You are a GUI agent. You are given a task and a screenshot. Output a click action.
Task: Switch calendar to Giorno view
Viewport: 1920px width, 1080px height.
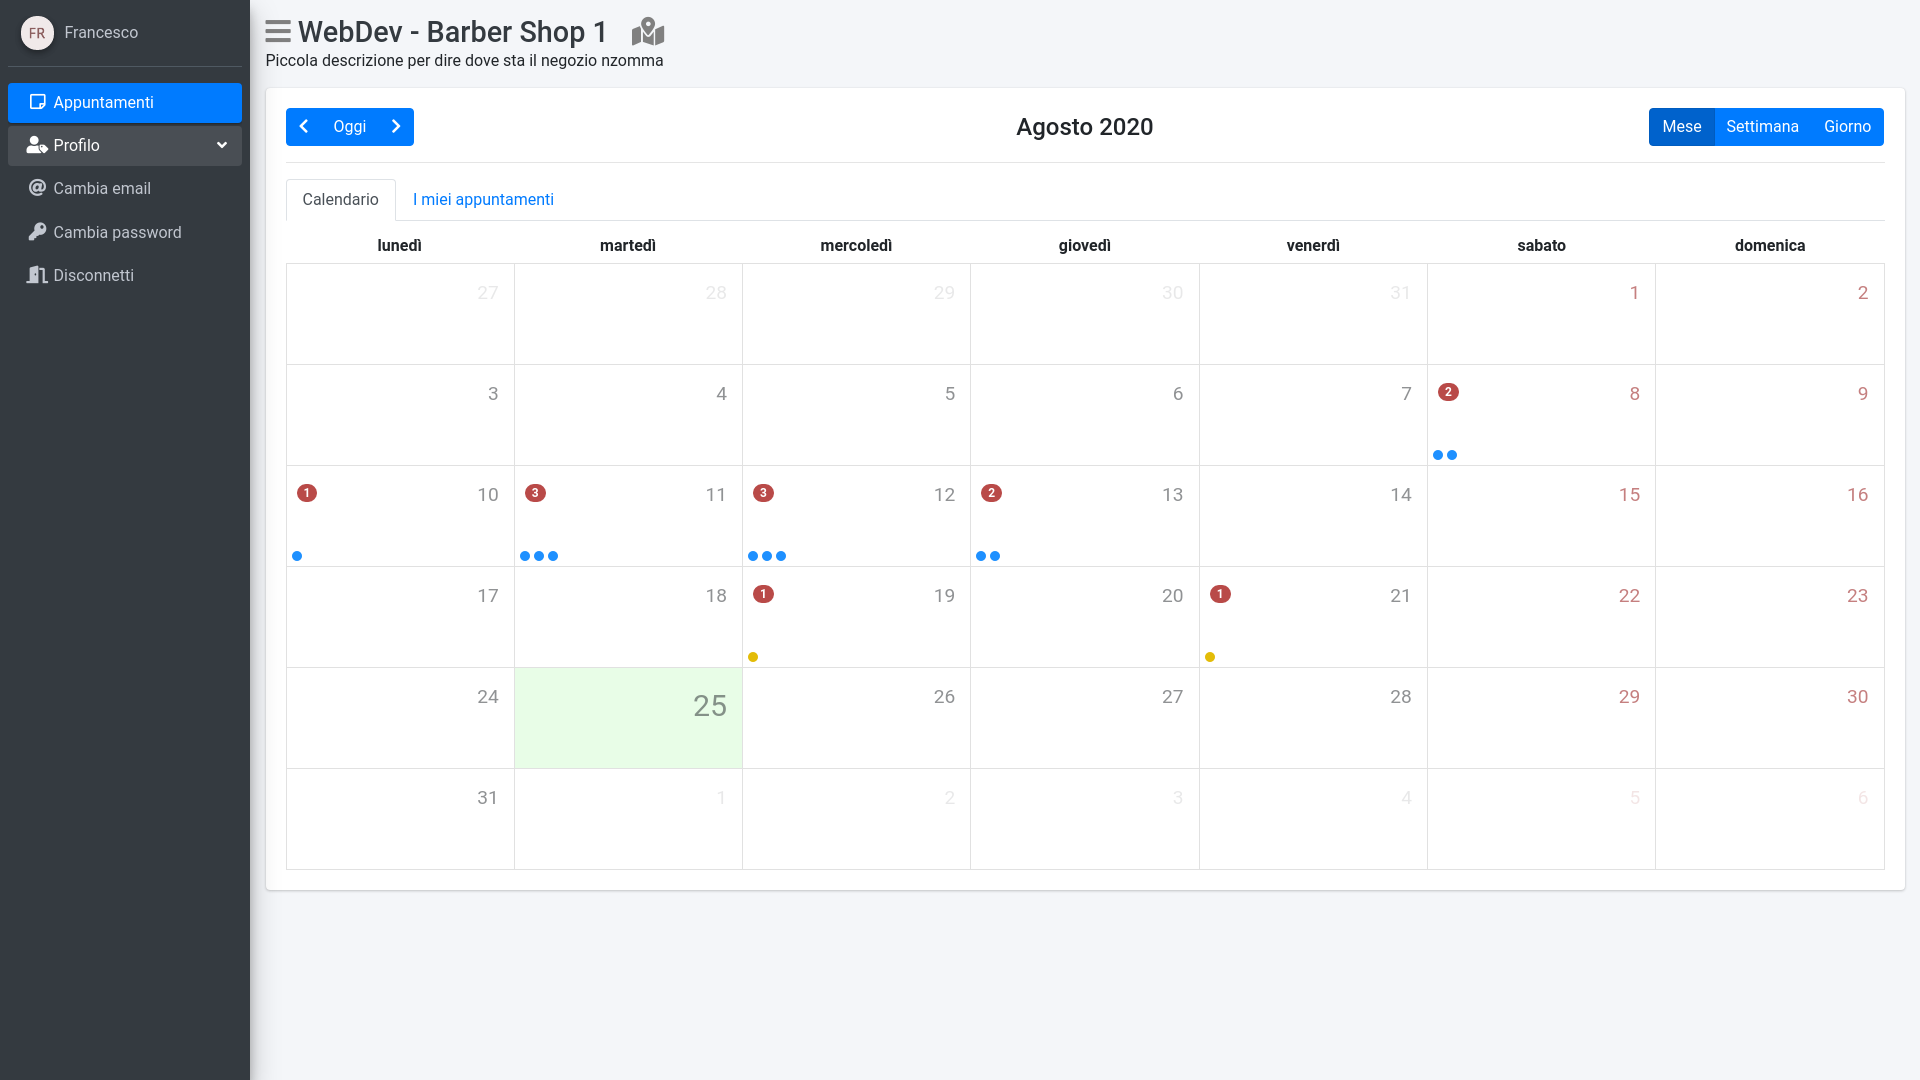(x=1847, y=127)
